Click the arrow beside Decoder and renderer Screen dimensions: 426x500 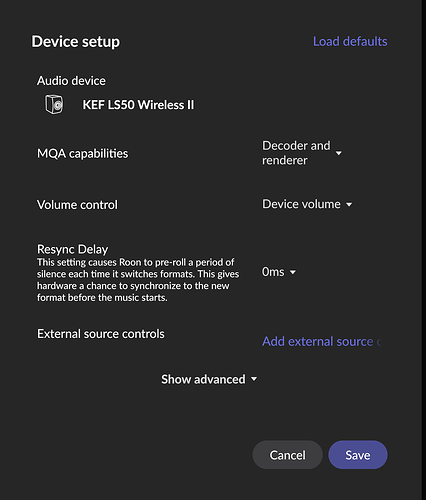coord(339,153)
